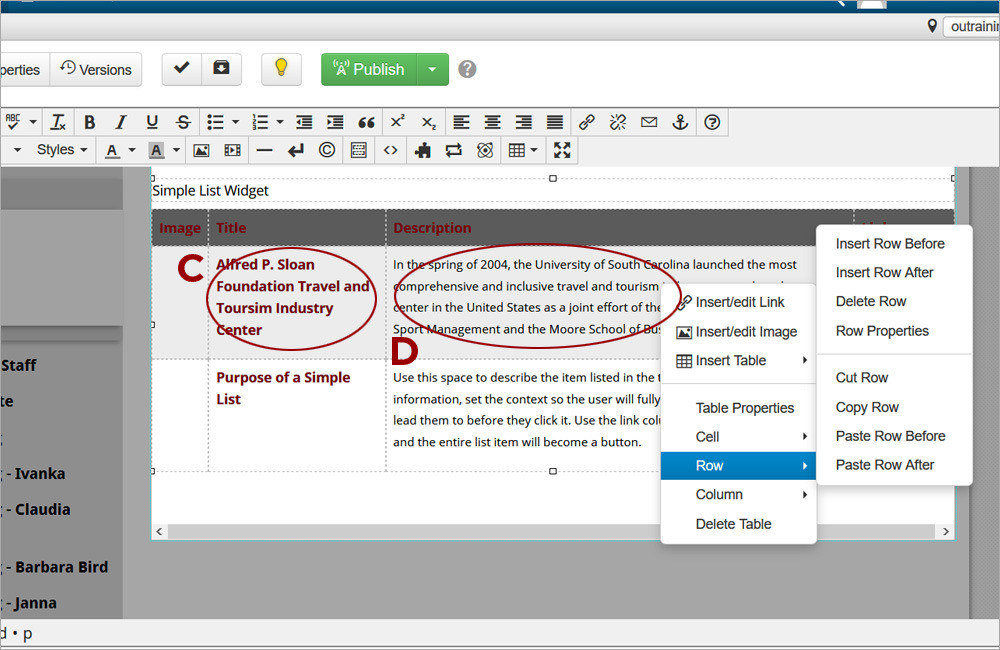The image size is (1000, 650).
Task: Select Insert Row After from the submenu
Action: [x=882, y=272]
